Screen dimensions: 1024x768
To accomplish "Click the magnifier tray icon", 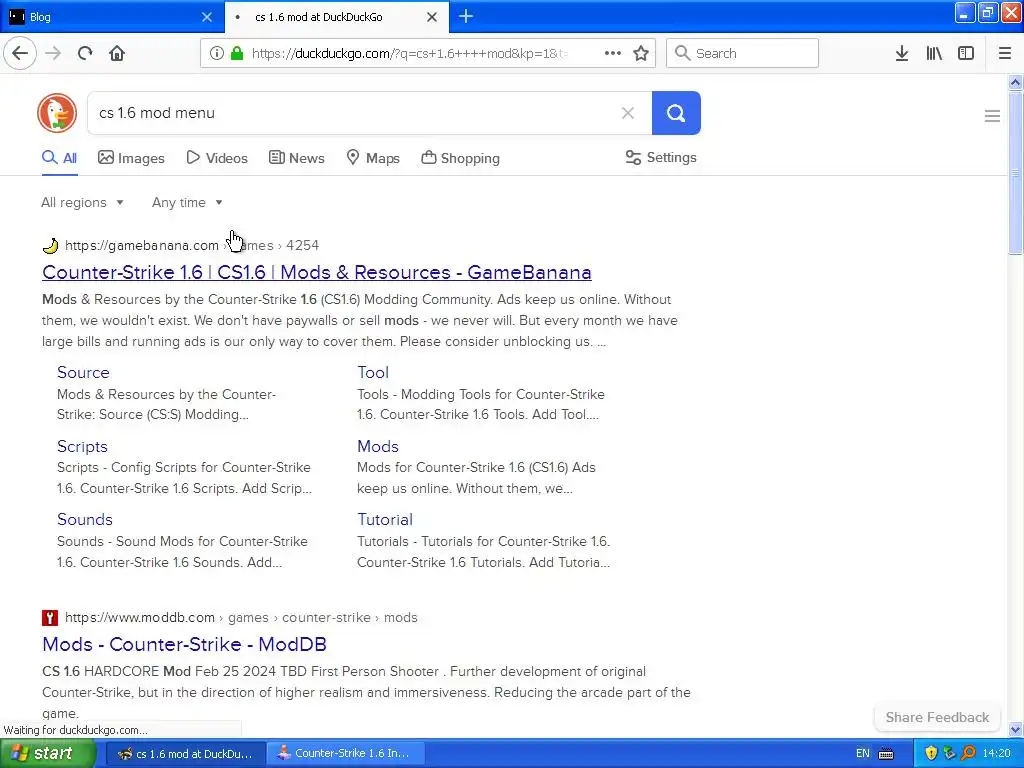I will pos(968,754).
